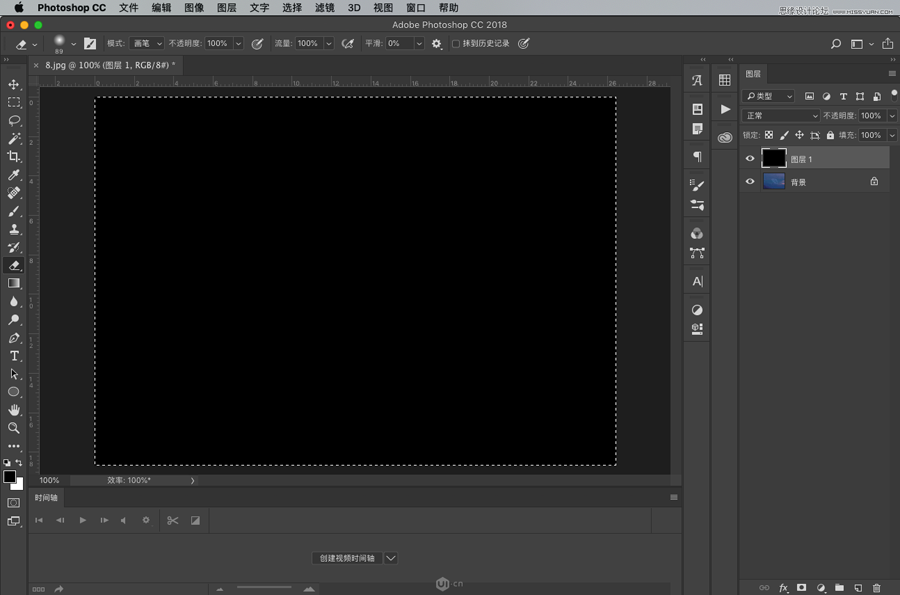Open the 图层 menu in menu bar

pos(226,8)
